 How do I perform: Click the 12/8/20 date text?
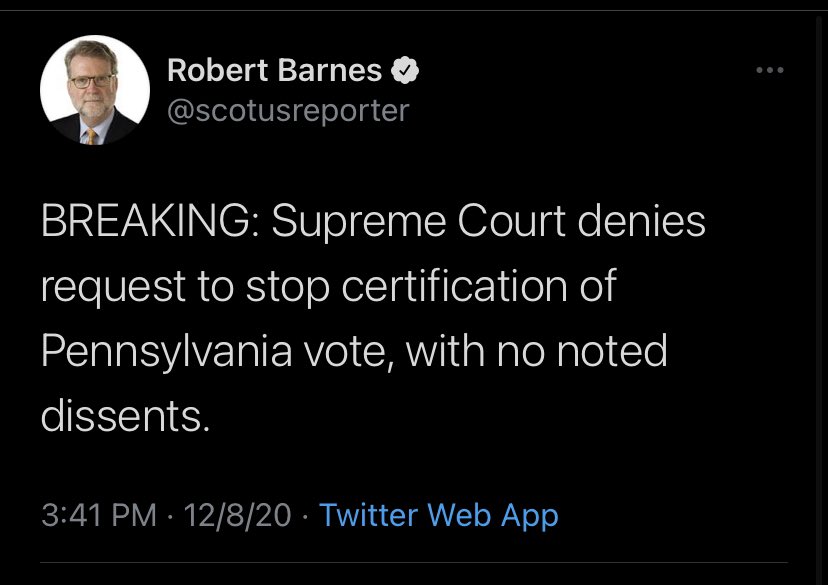237,515
